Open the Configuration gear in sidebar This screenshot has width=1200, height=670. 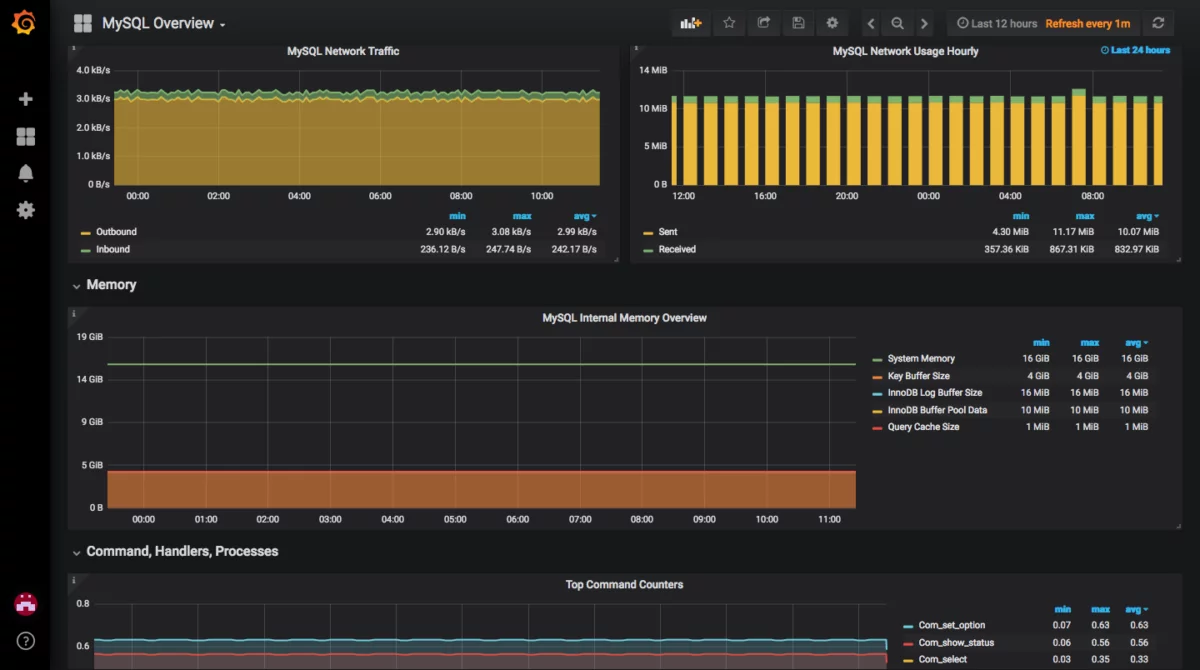click(x=26, y=210)
